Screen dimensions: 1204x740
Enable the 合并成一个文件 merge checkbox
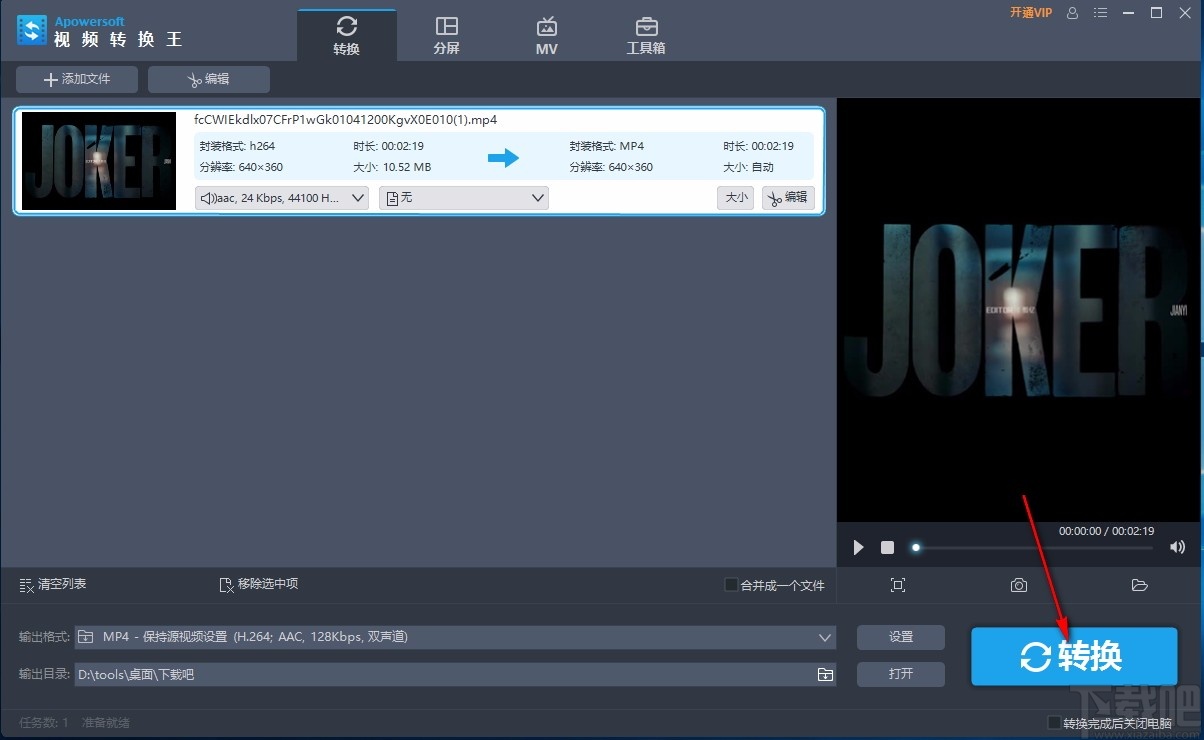point(730,584)
